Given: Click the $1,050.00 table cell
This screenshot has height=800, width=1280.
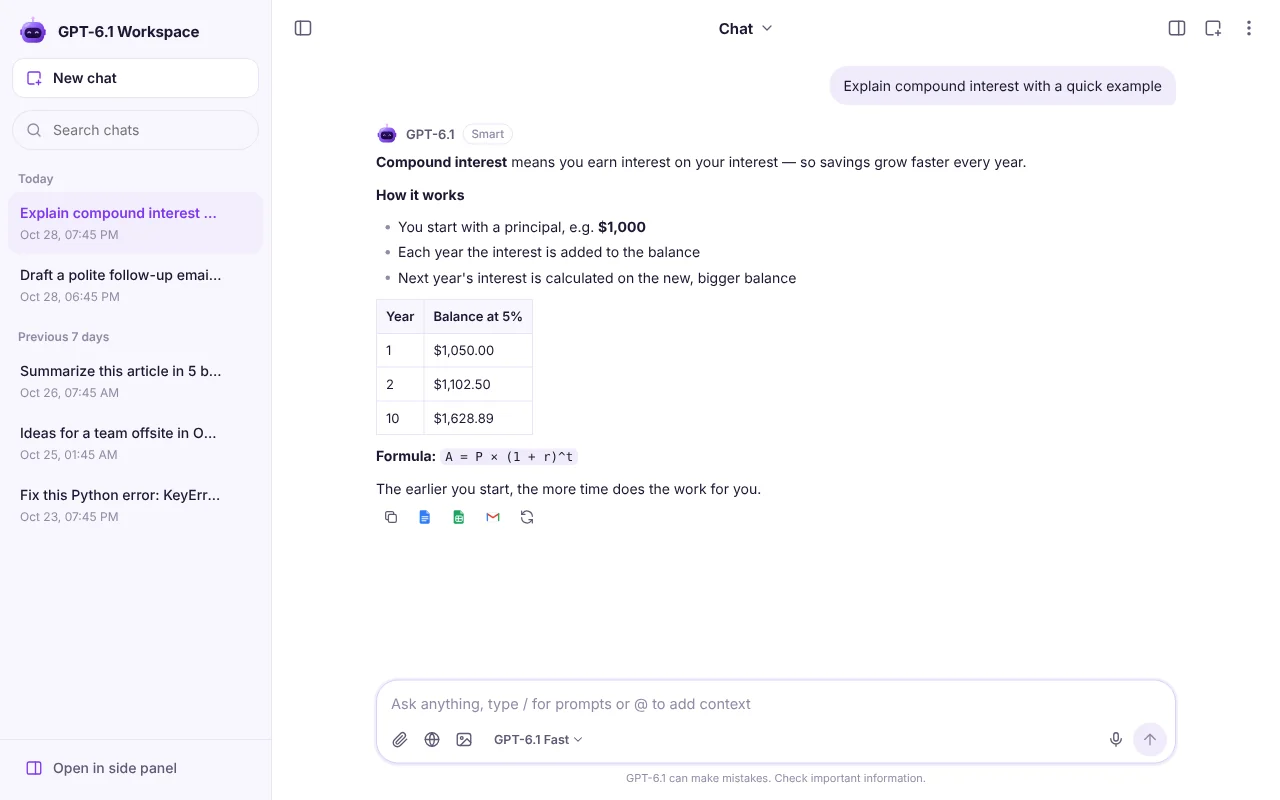Looking at the screenshot, I should click(x=478, y=350).
